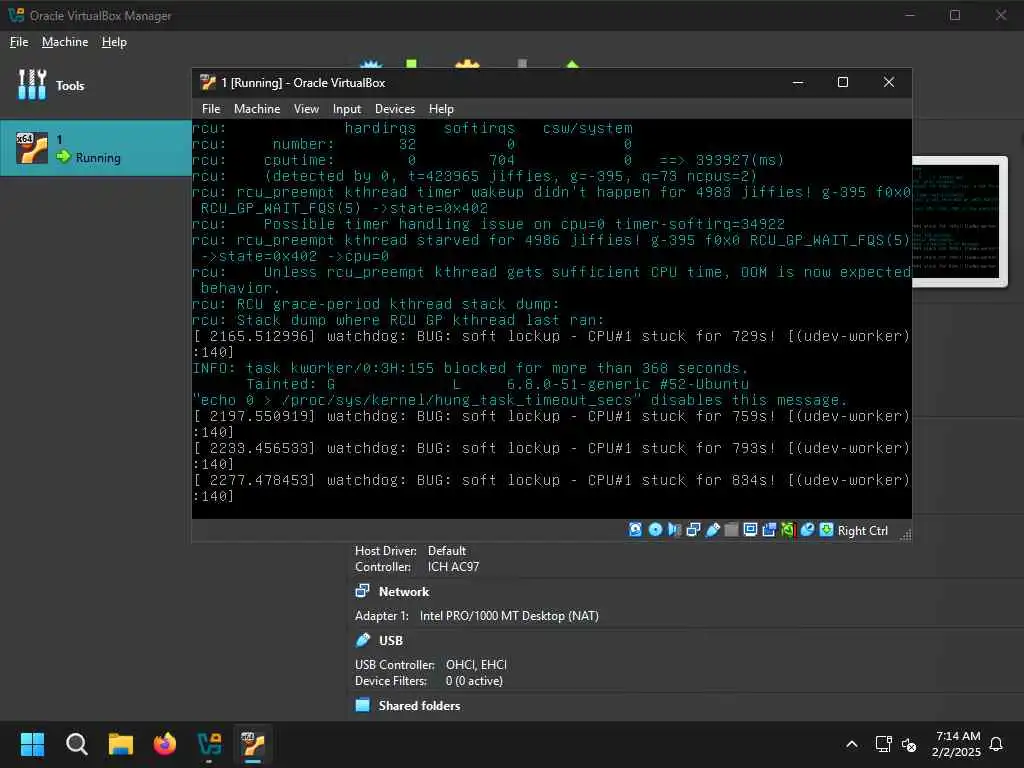Click the Network section icon
The height and width of the screenshot is (768, 1024).
[362, 591]
